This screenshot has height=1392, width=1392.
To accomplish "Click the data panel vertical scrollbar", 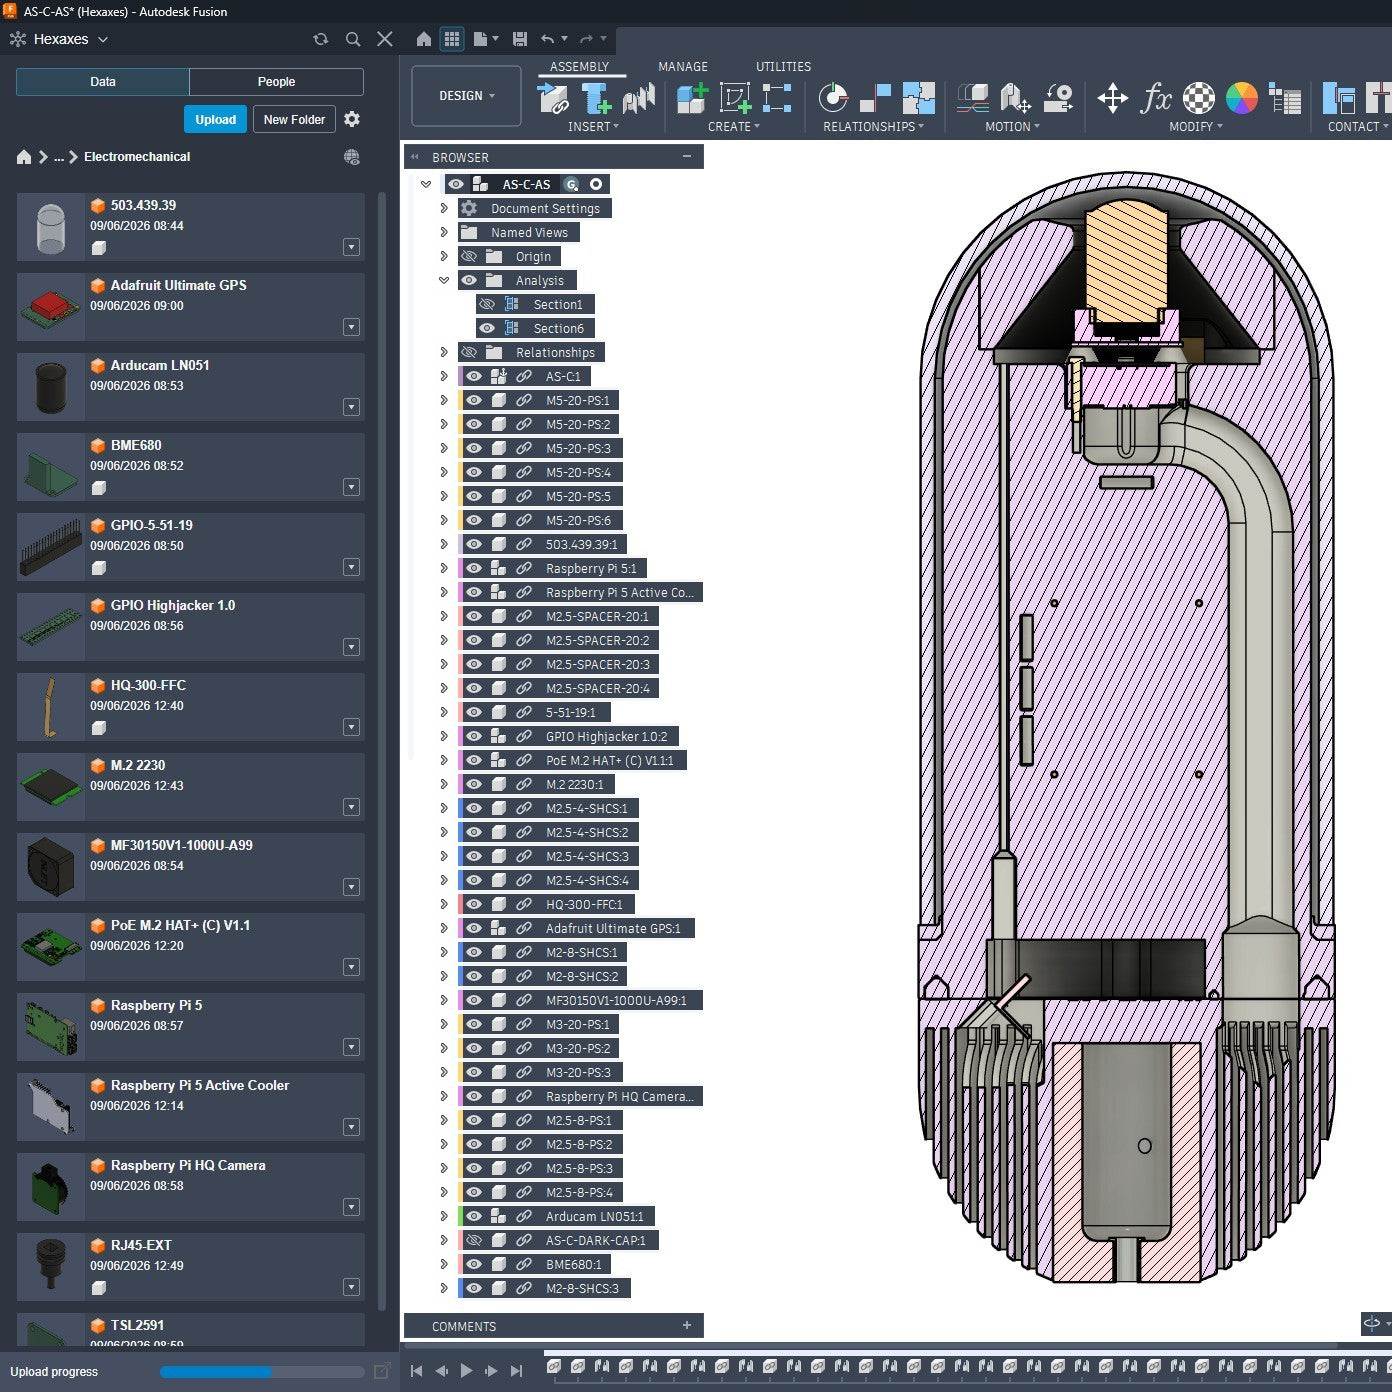I will point(382,750).
